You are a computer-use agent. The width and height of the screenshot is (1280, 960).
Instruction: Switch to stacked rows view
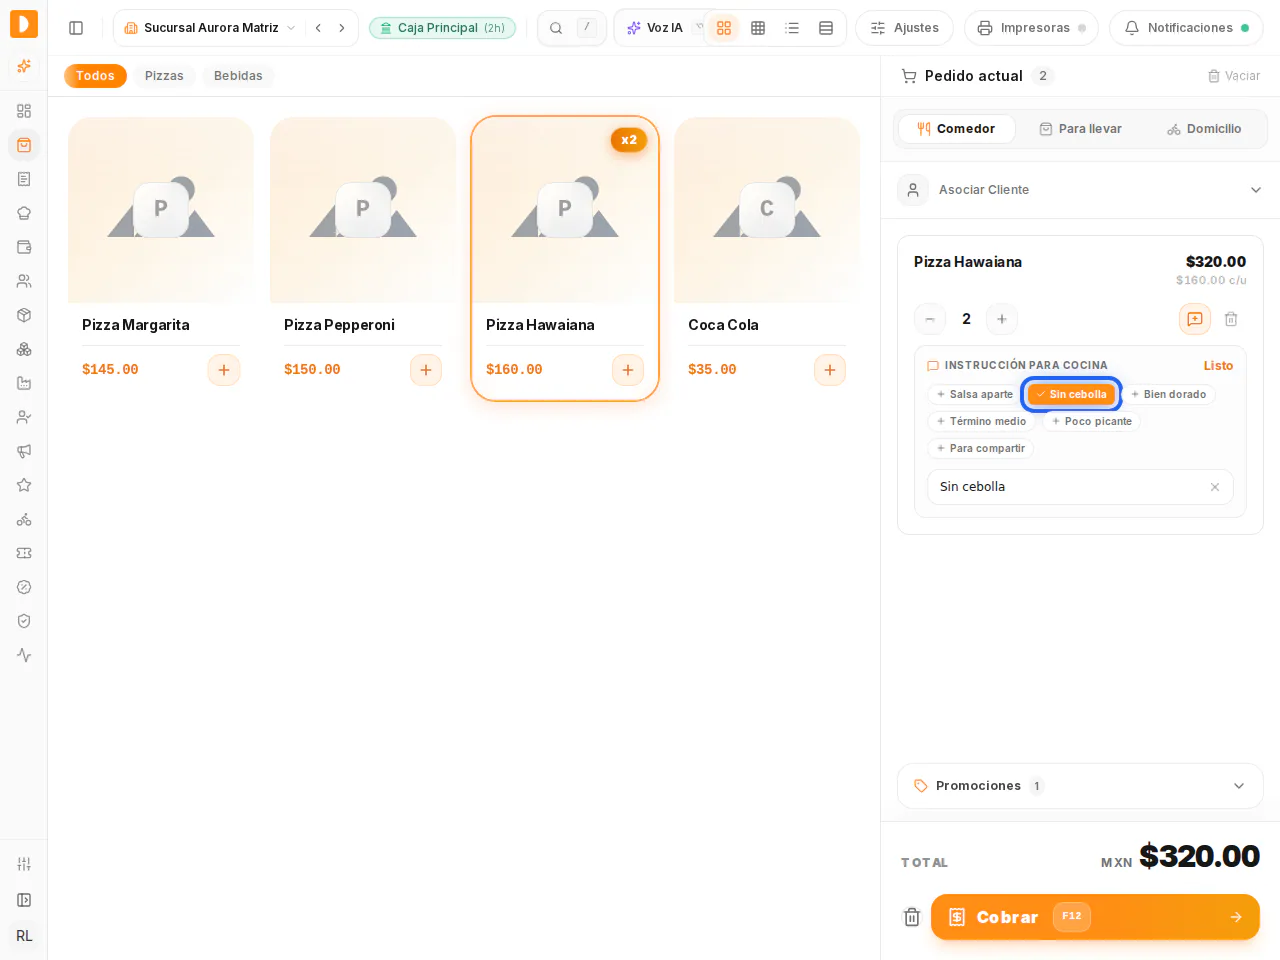pos(826,28)
